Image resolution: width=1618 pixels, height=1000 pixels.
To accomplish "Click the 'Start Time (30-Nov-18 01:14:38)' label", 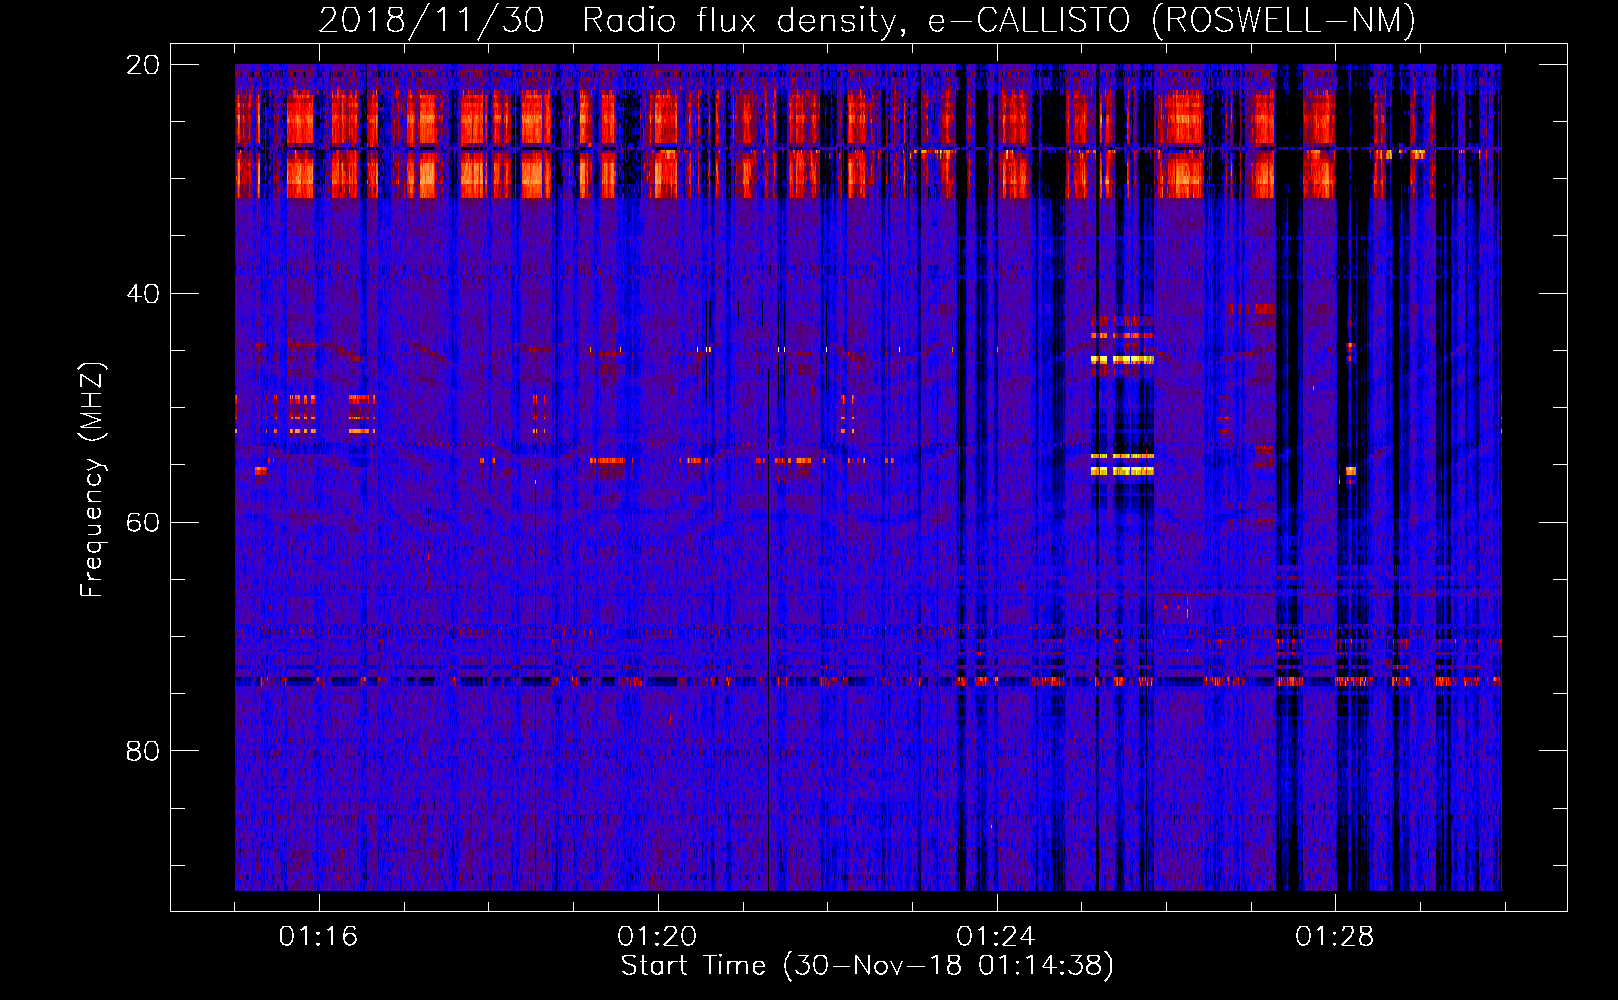I will (867, 966).
